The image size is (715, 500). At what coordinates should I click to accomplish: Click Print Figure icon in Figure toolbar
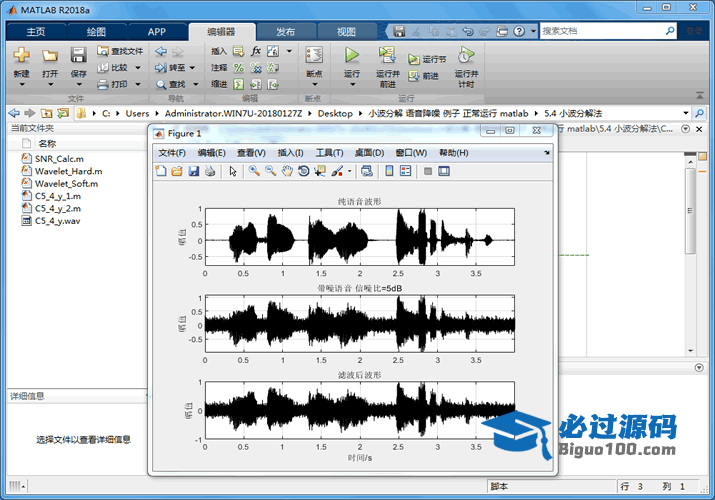(x=210, y=171)
